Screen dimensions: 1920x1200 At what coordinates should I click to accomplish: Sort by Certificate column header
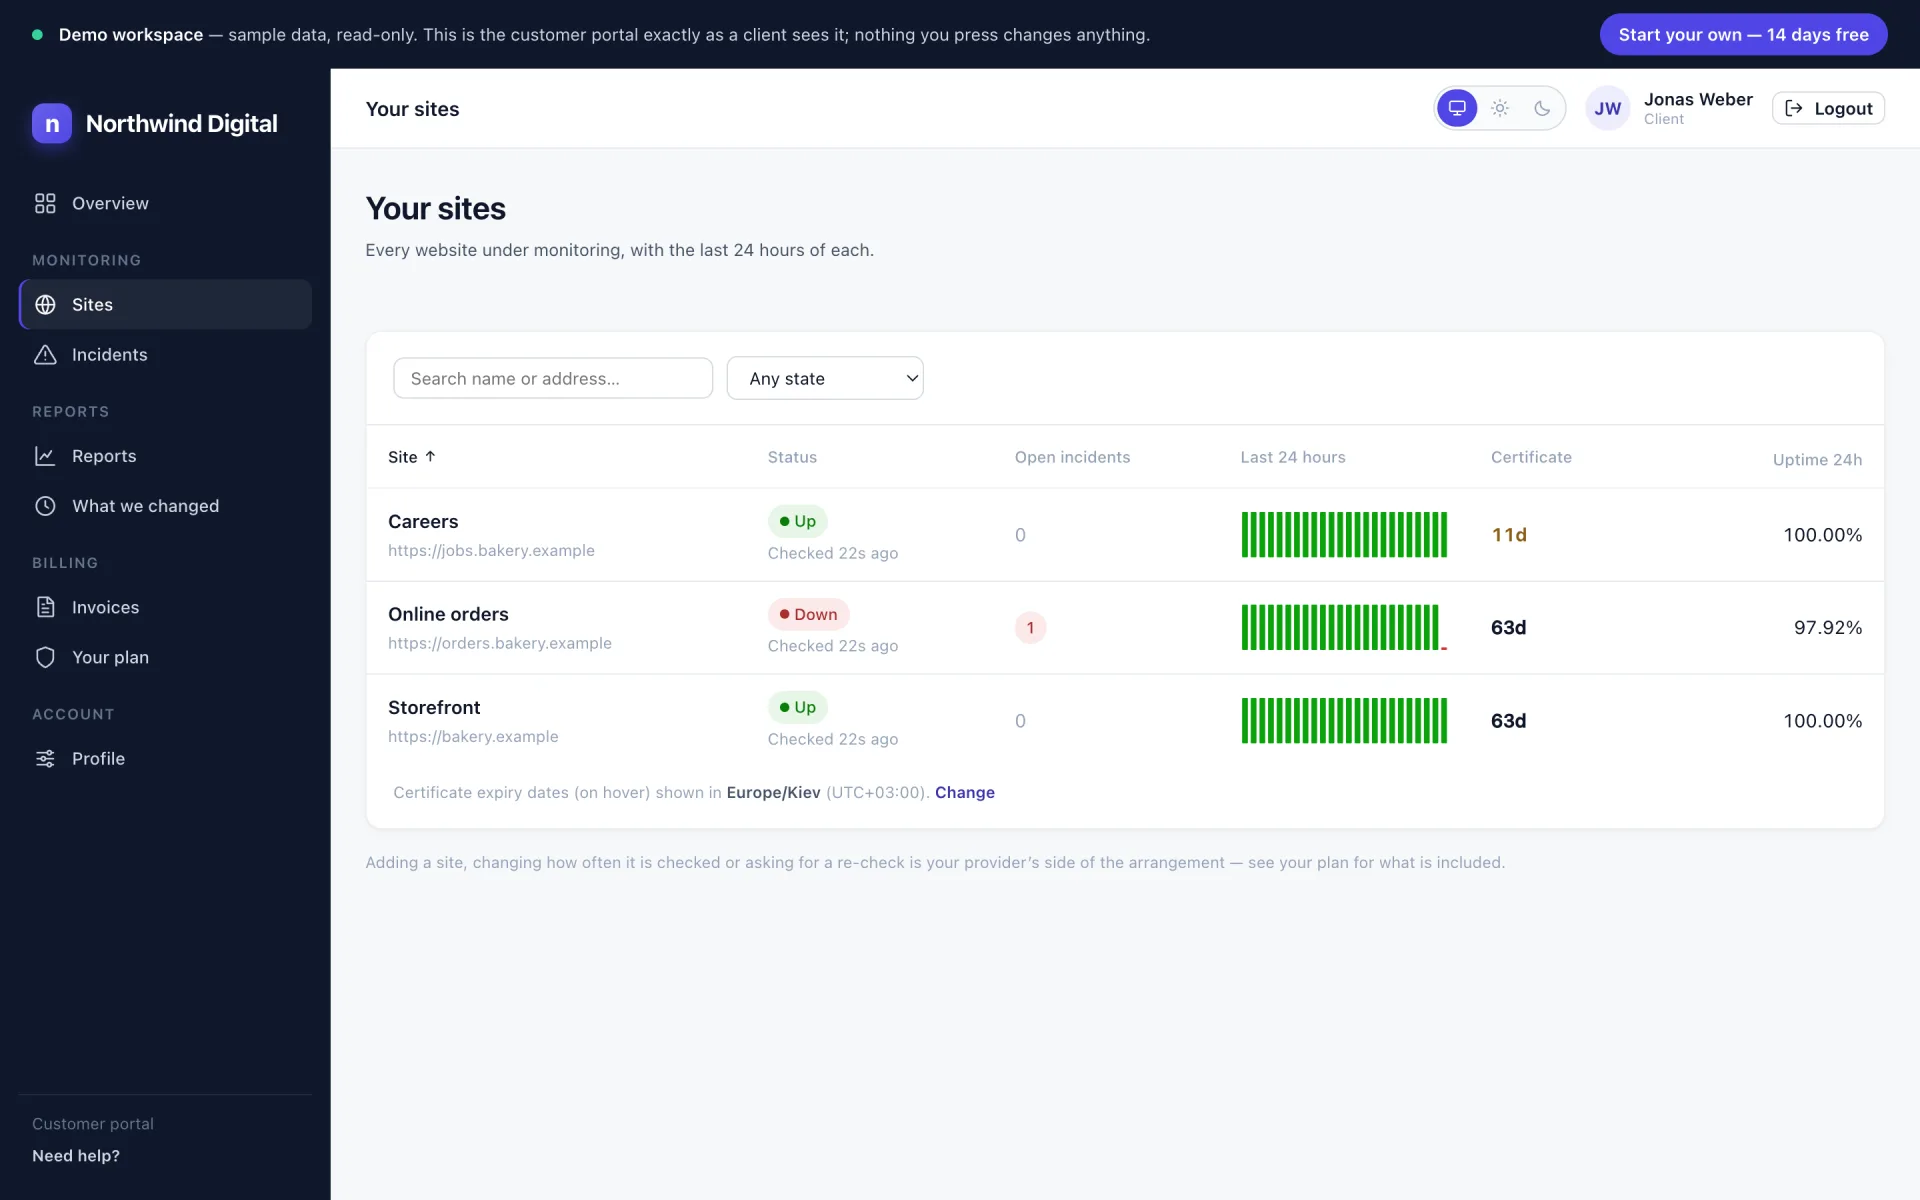[x=1531, y=457]
